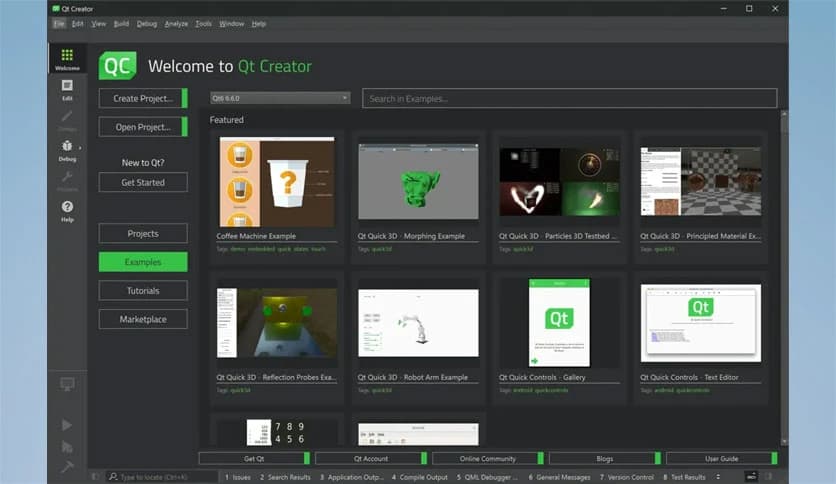Open output panes selector arrows
The height and width of the screenshot is (484, 836).
tap(718, 477)
